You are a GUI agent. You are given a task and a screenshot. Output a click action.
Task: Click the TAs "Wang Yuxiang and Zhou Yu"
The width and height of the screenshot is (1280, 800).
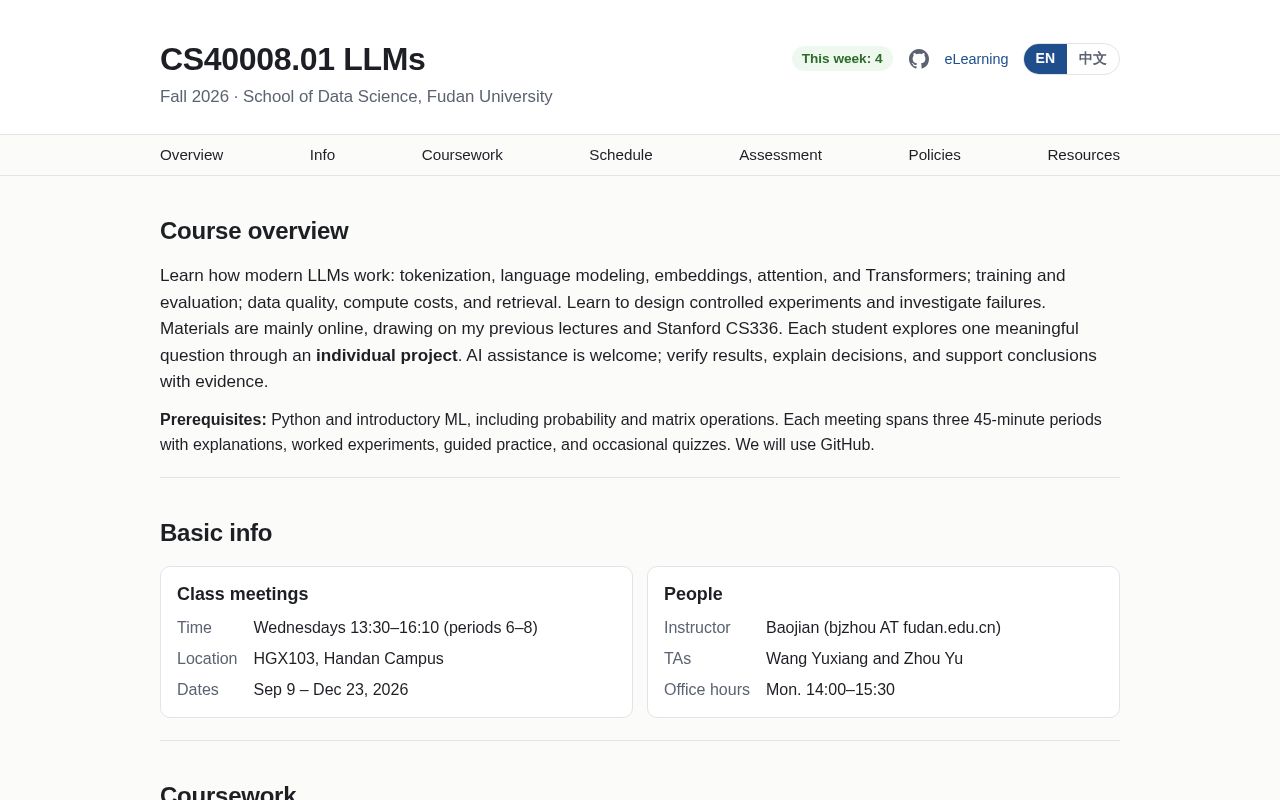tap(864, 659)
